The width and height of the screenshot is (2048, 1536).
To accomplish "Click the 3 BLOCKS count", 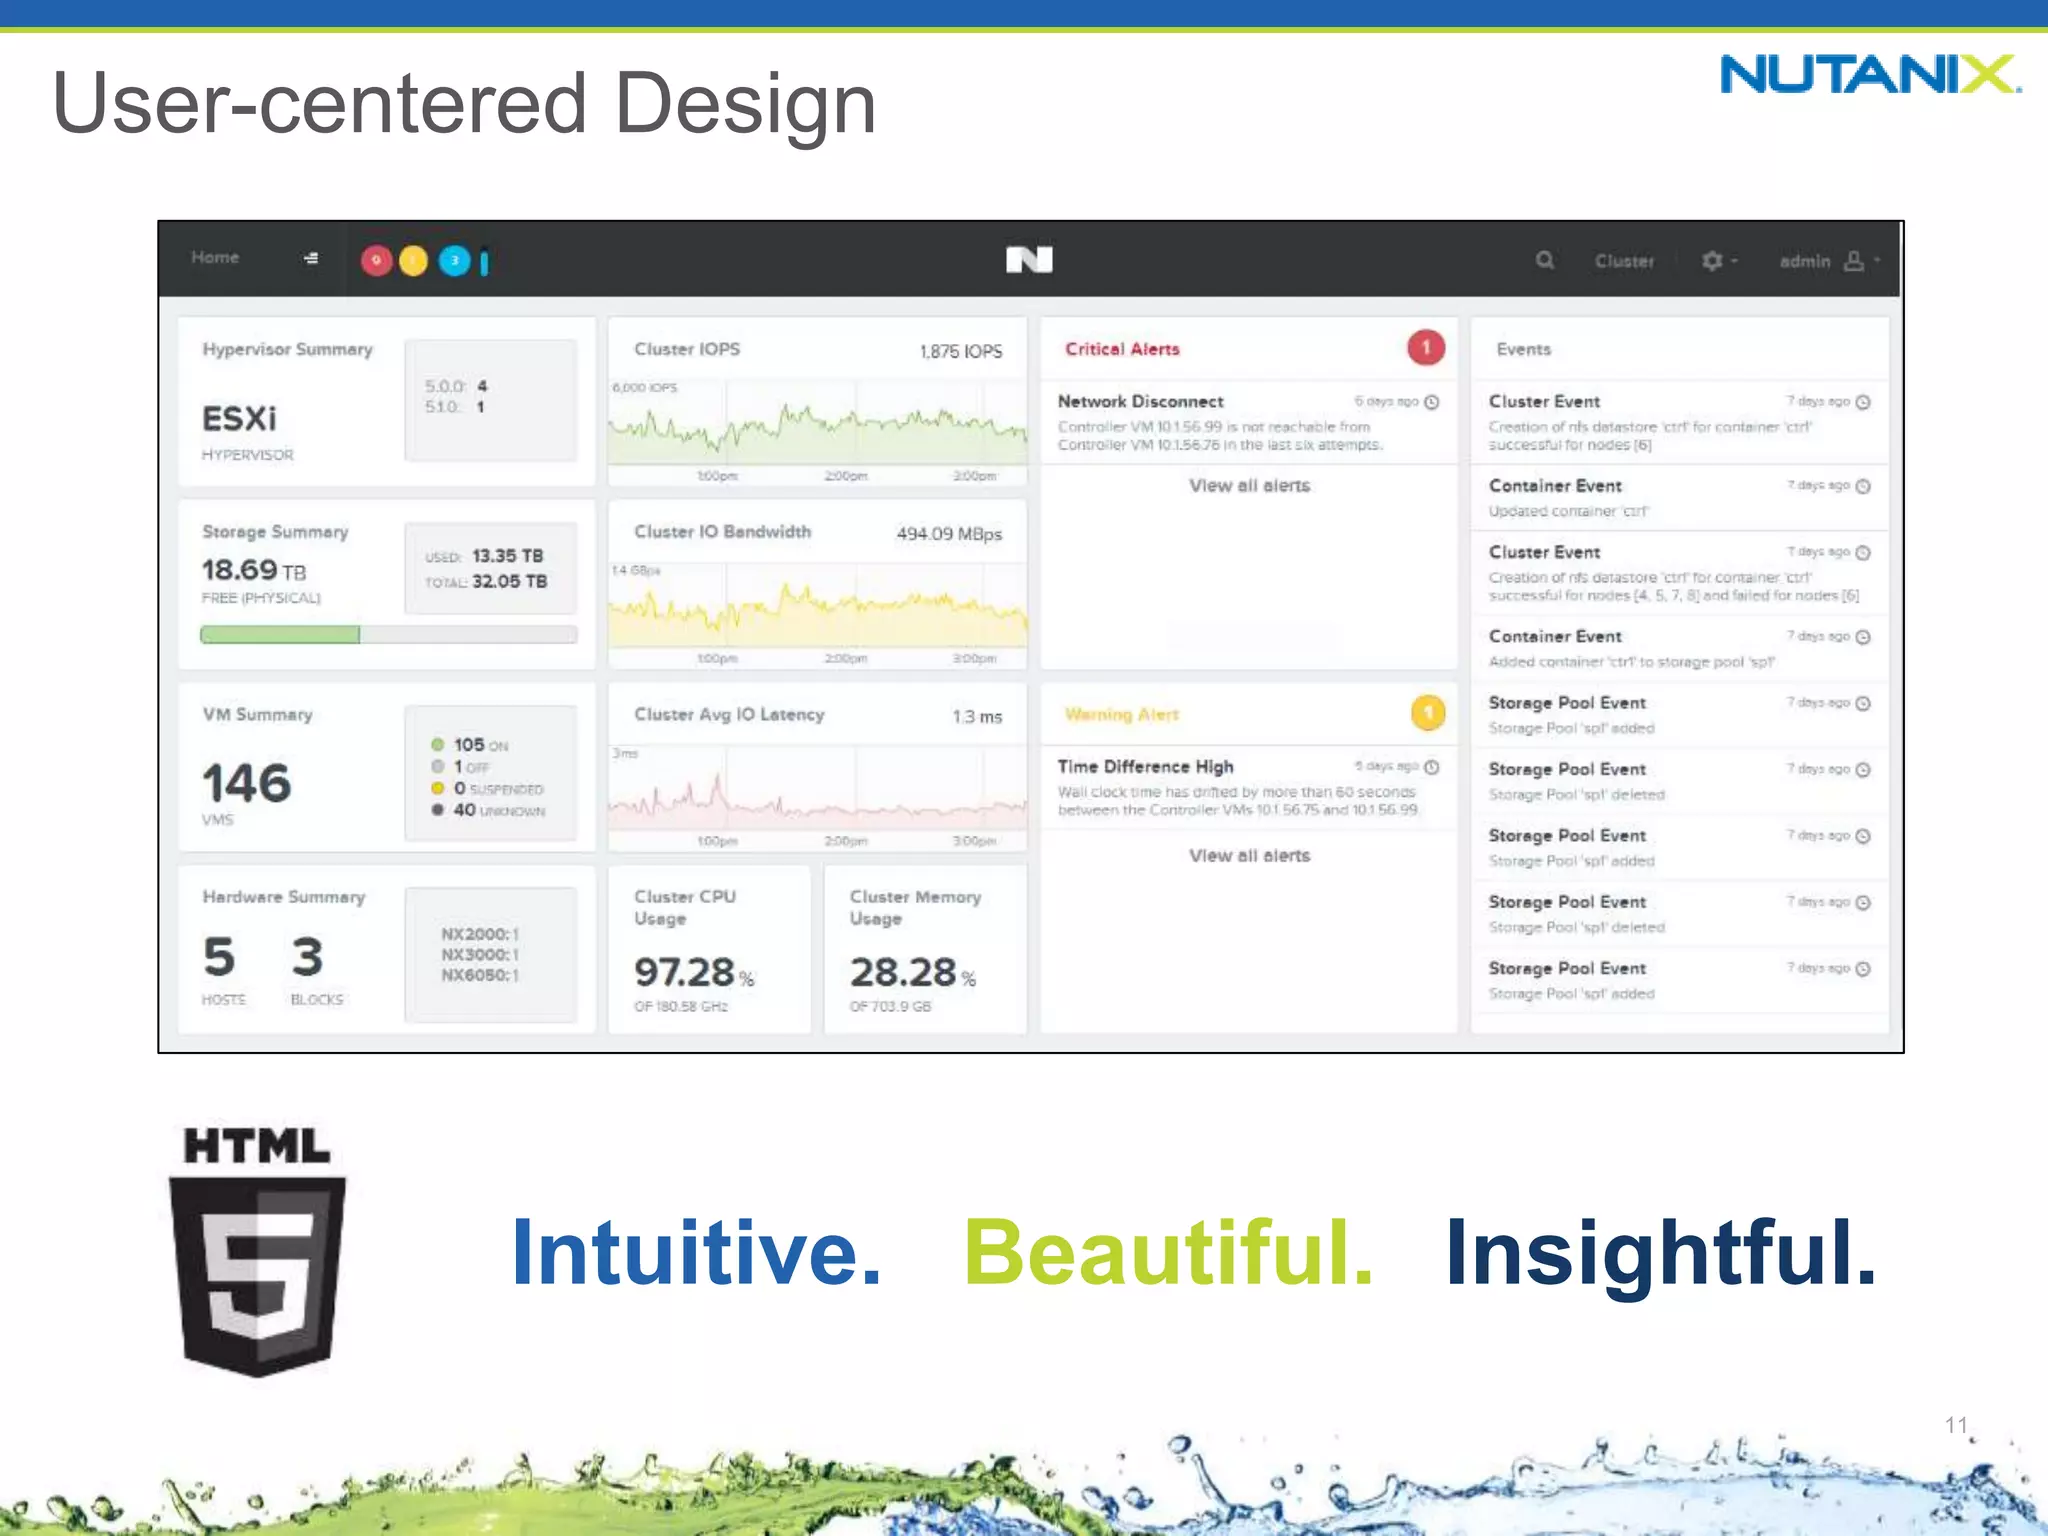I will click(x=308, y=957).
